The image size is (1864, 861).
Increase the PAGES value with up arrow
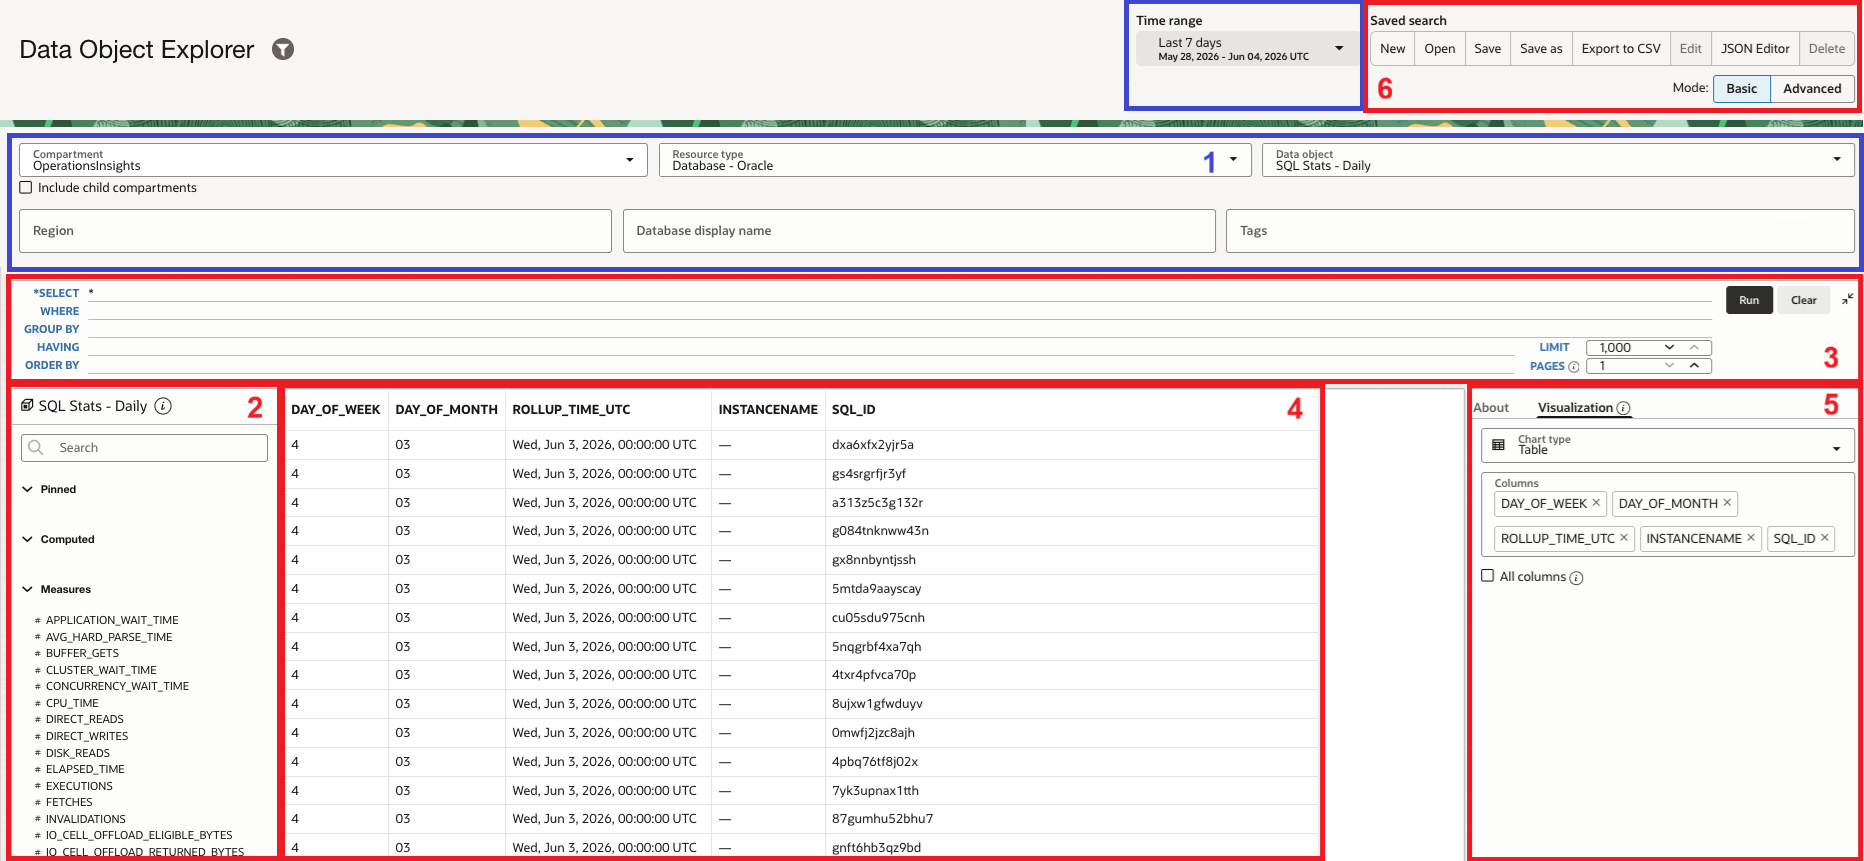click(1694, 366)
